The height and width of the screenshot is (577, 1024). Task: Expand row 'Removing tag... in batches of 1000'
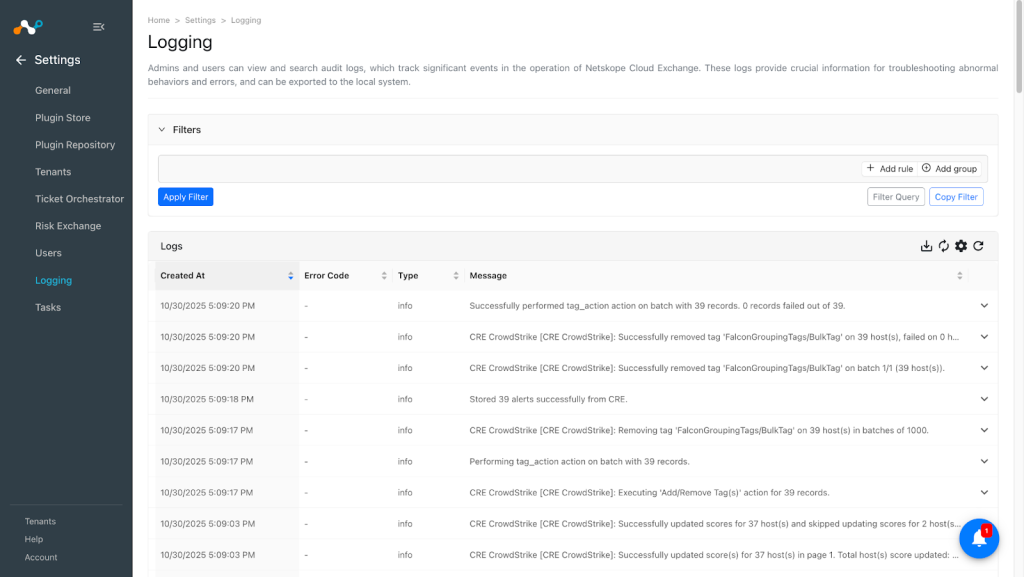[984, 430]
